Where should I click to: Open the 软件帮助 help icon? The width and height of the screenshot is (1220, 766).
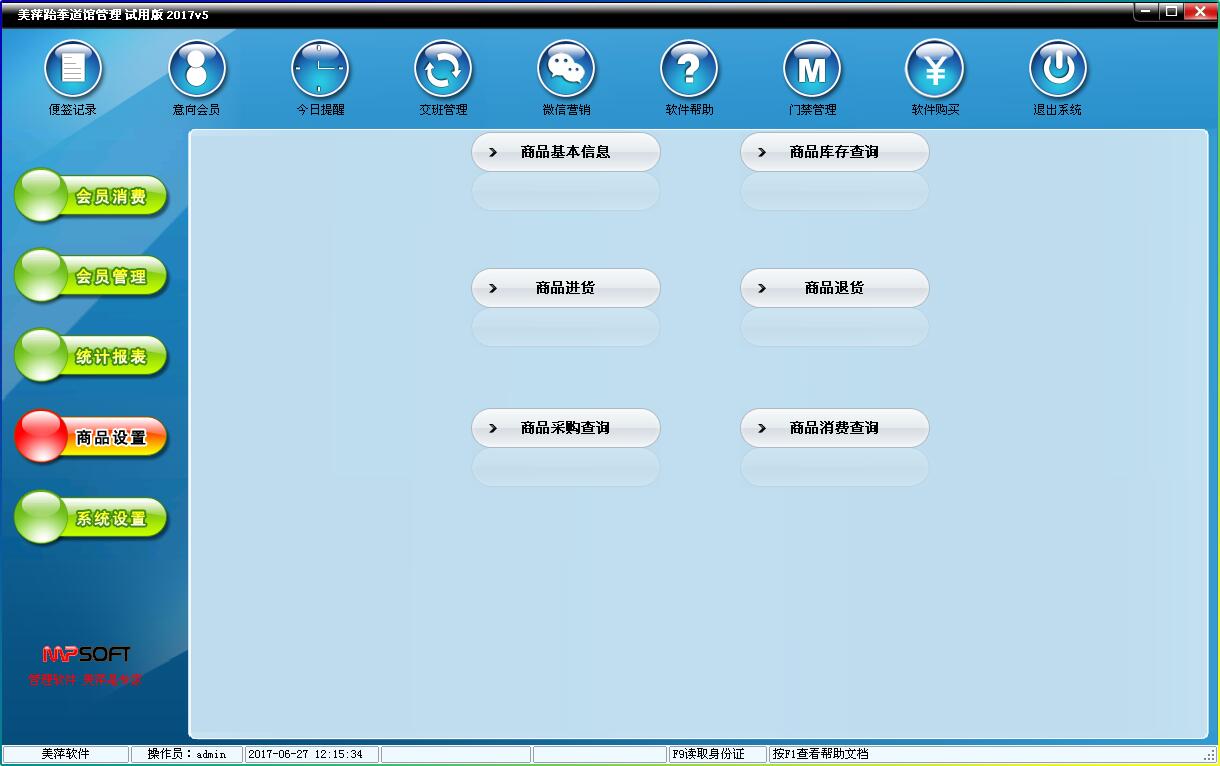(x=689, y=68)
